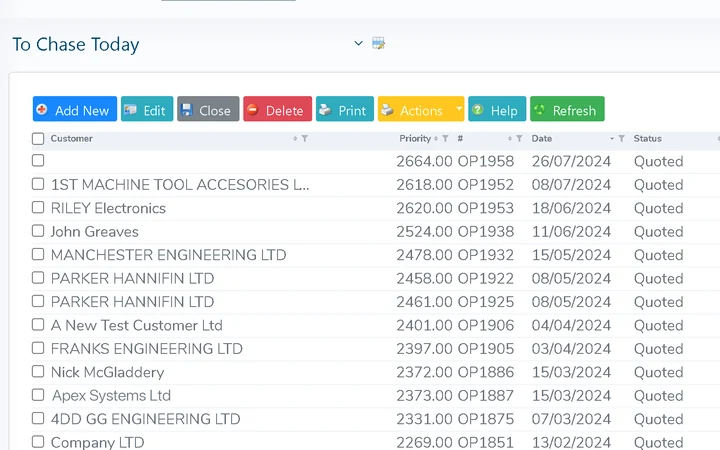Image resolution: width=720 pixels, height=450 pixels.
Task: Filter the # column
Action: click(x=519, y=138)
